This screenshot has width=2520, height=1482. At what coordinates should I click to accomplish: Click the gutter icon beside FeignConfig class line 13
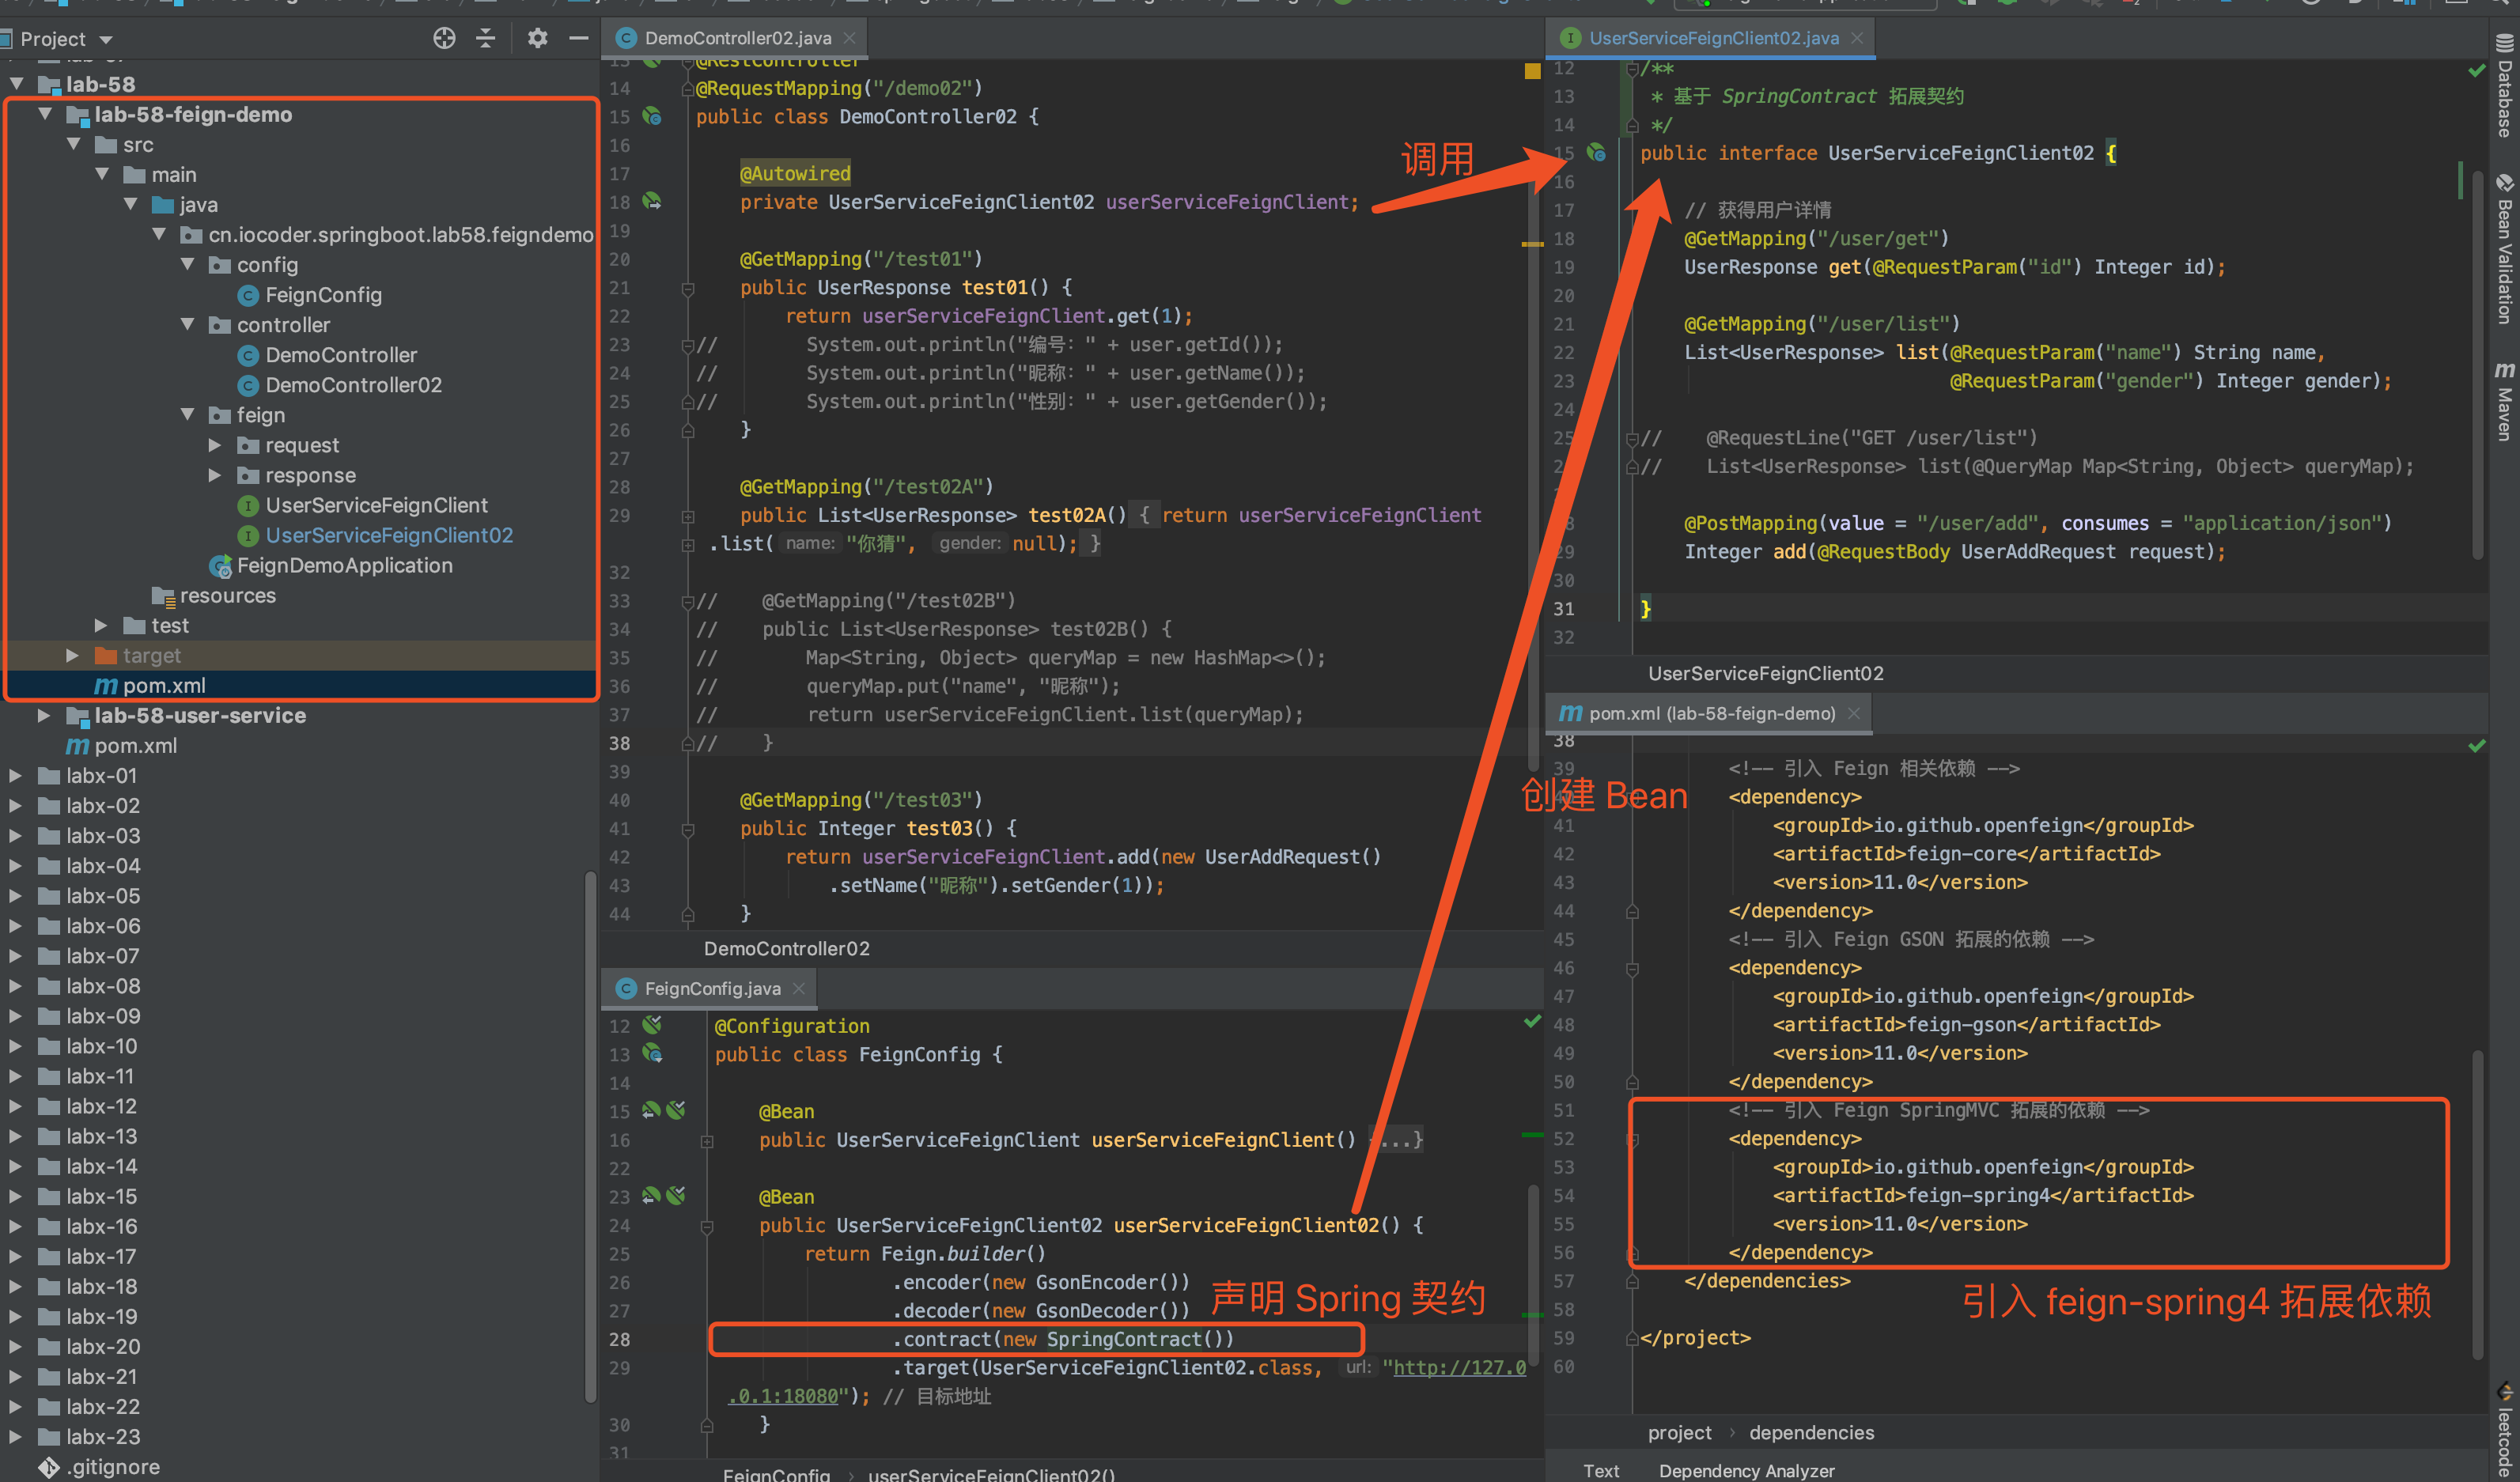click(652, 1053)
